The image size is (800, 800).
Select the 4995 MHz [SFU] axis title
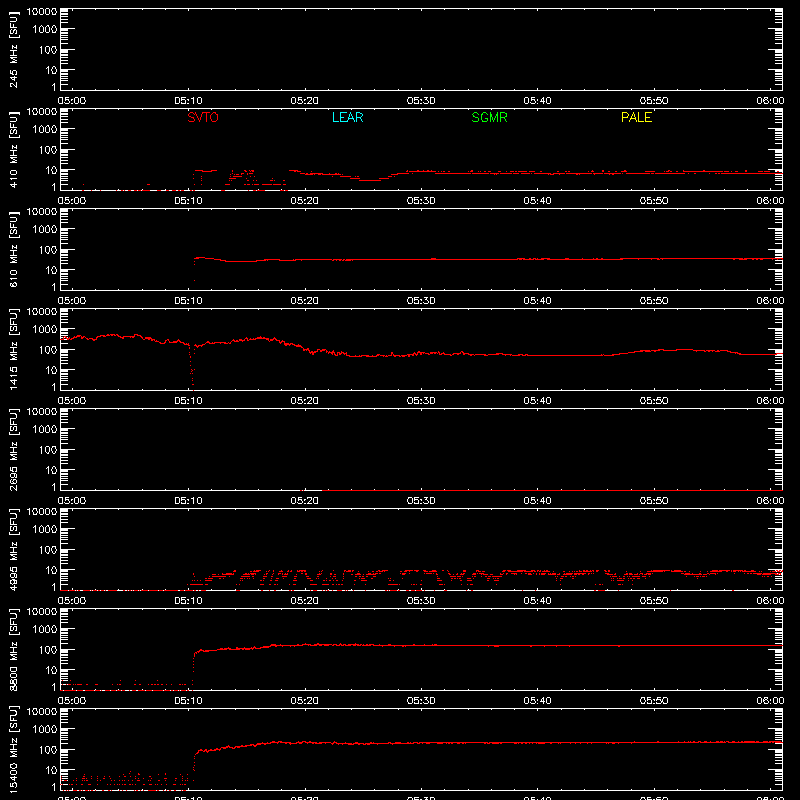click(x=13, y=549)
